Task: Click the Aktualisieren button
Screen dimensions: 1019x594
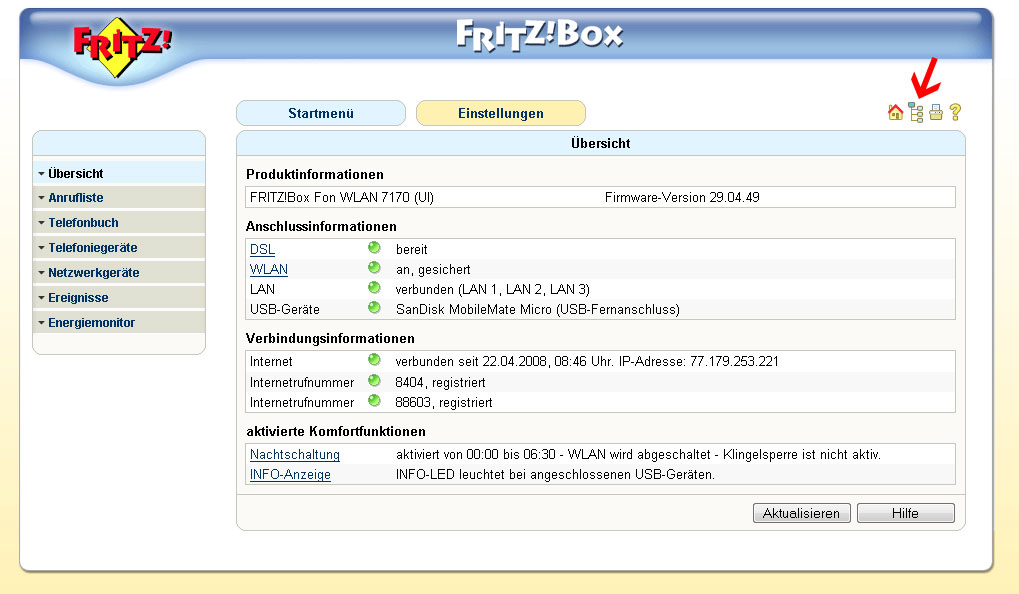Action: (801, 513)
